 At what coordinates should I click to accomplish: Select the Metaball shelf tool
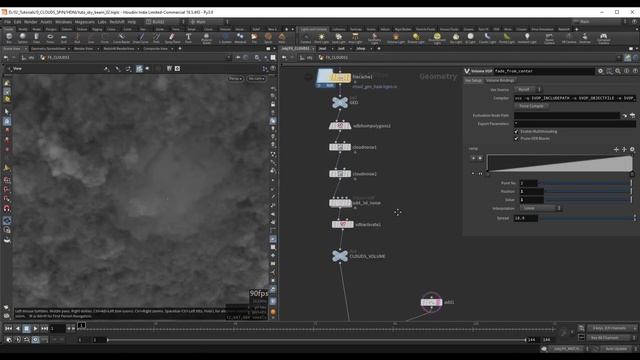pyautogui.click(x=240, y=38)
